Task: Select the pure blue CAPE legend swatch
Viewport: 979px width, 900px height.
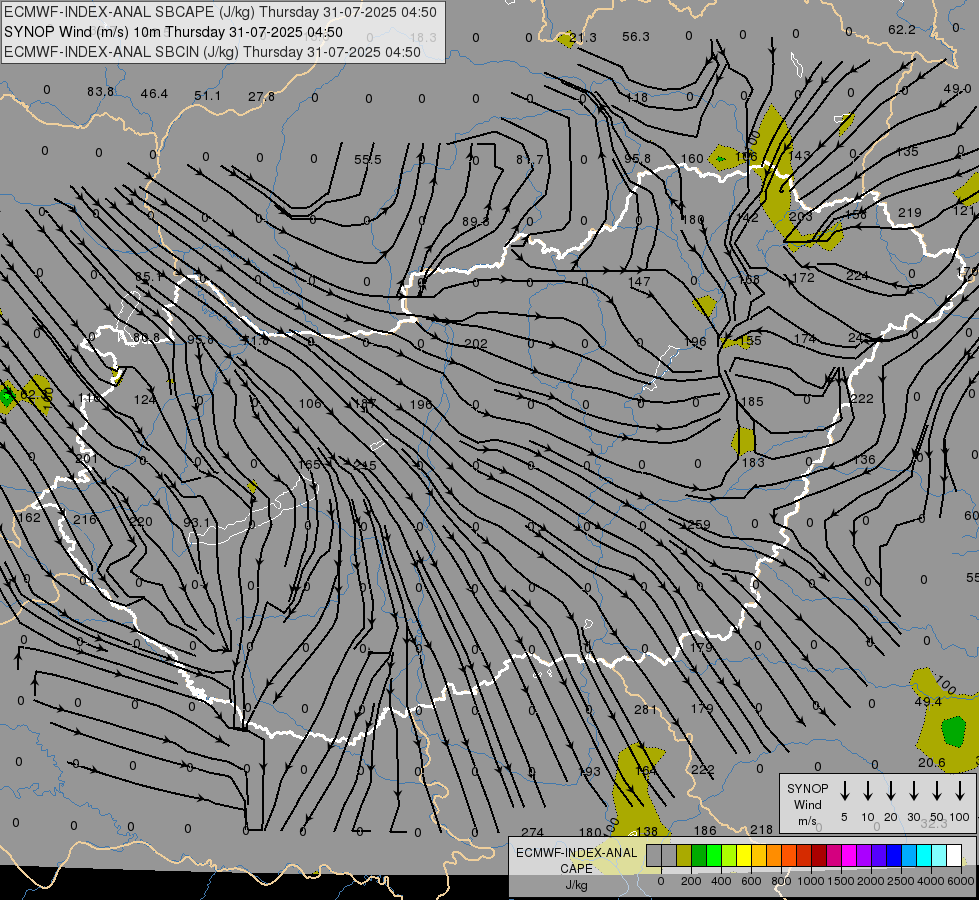Action: 893,856
